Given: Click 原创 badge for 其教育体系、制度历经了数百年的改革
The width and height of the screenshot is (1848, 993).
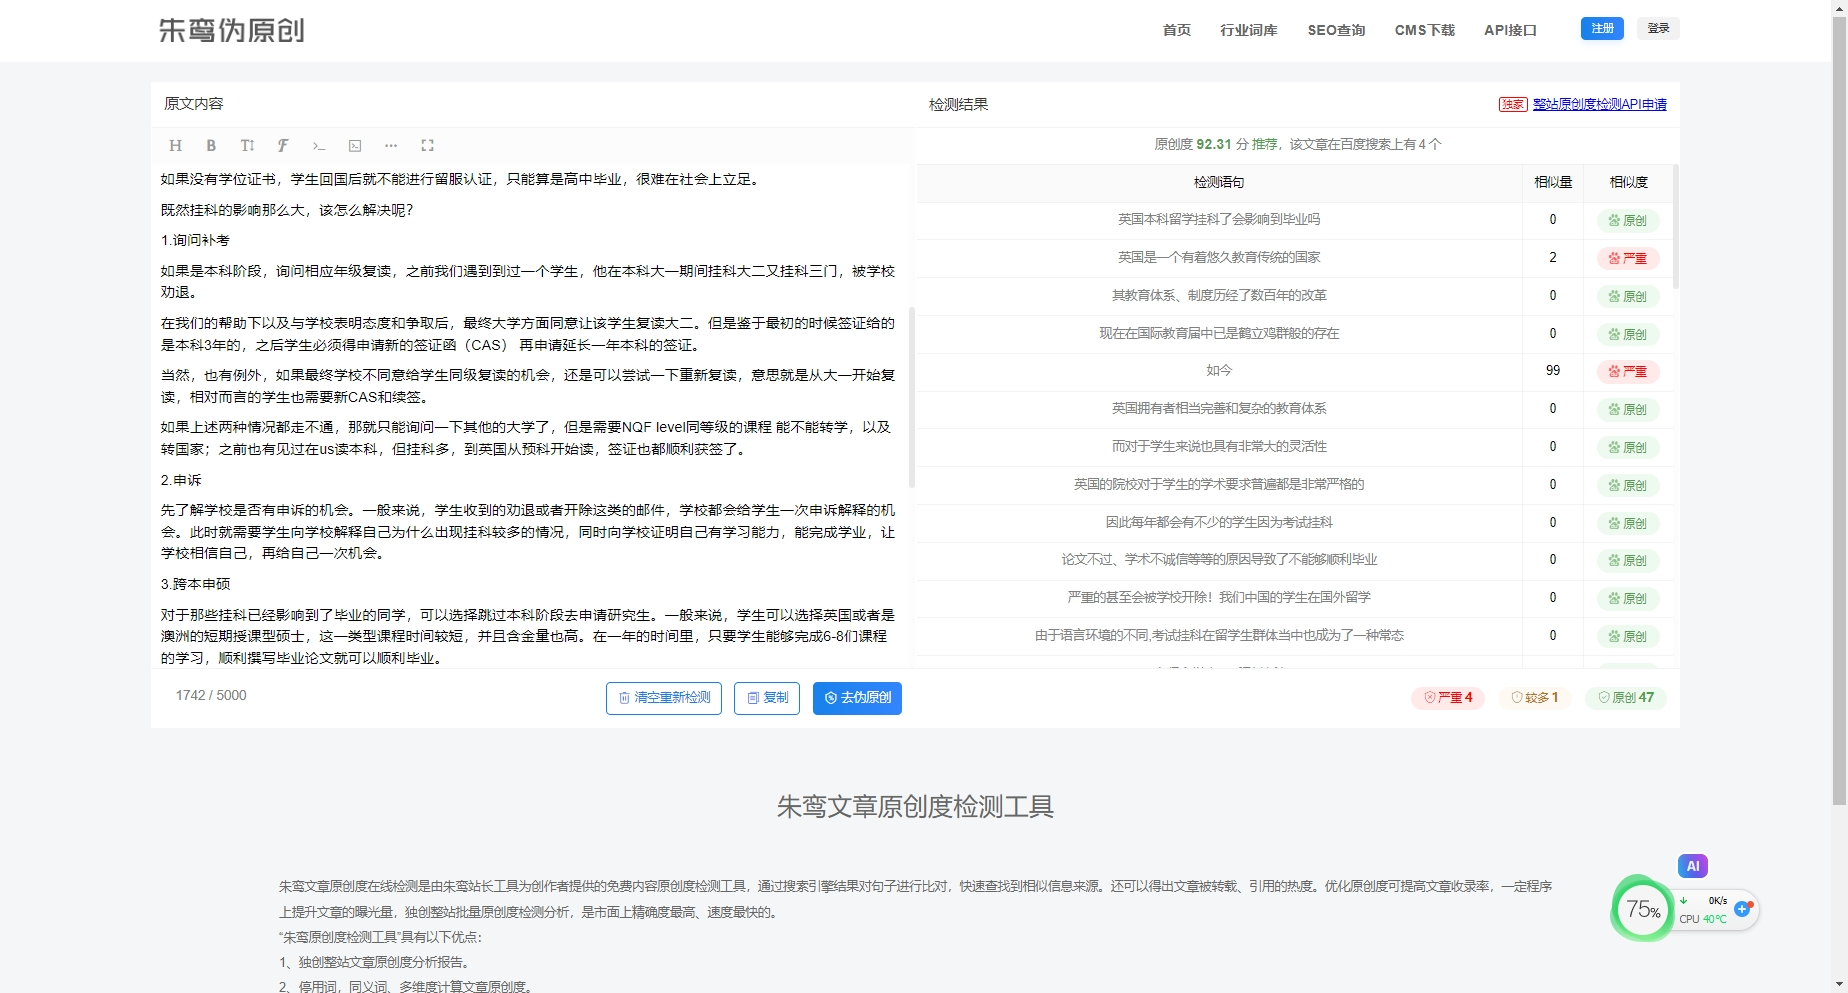Looking at the screenshot, I should click(x=1628, y=296).
